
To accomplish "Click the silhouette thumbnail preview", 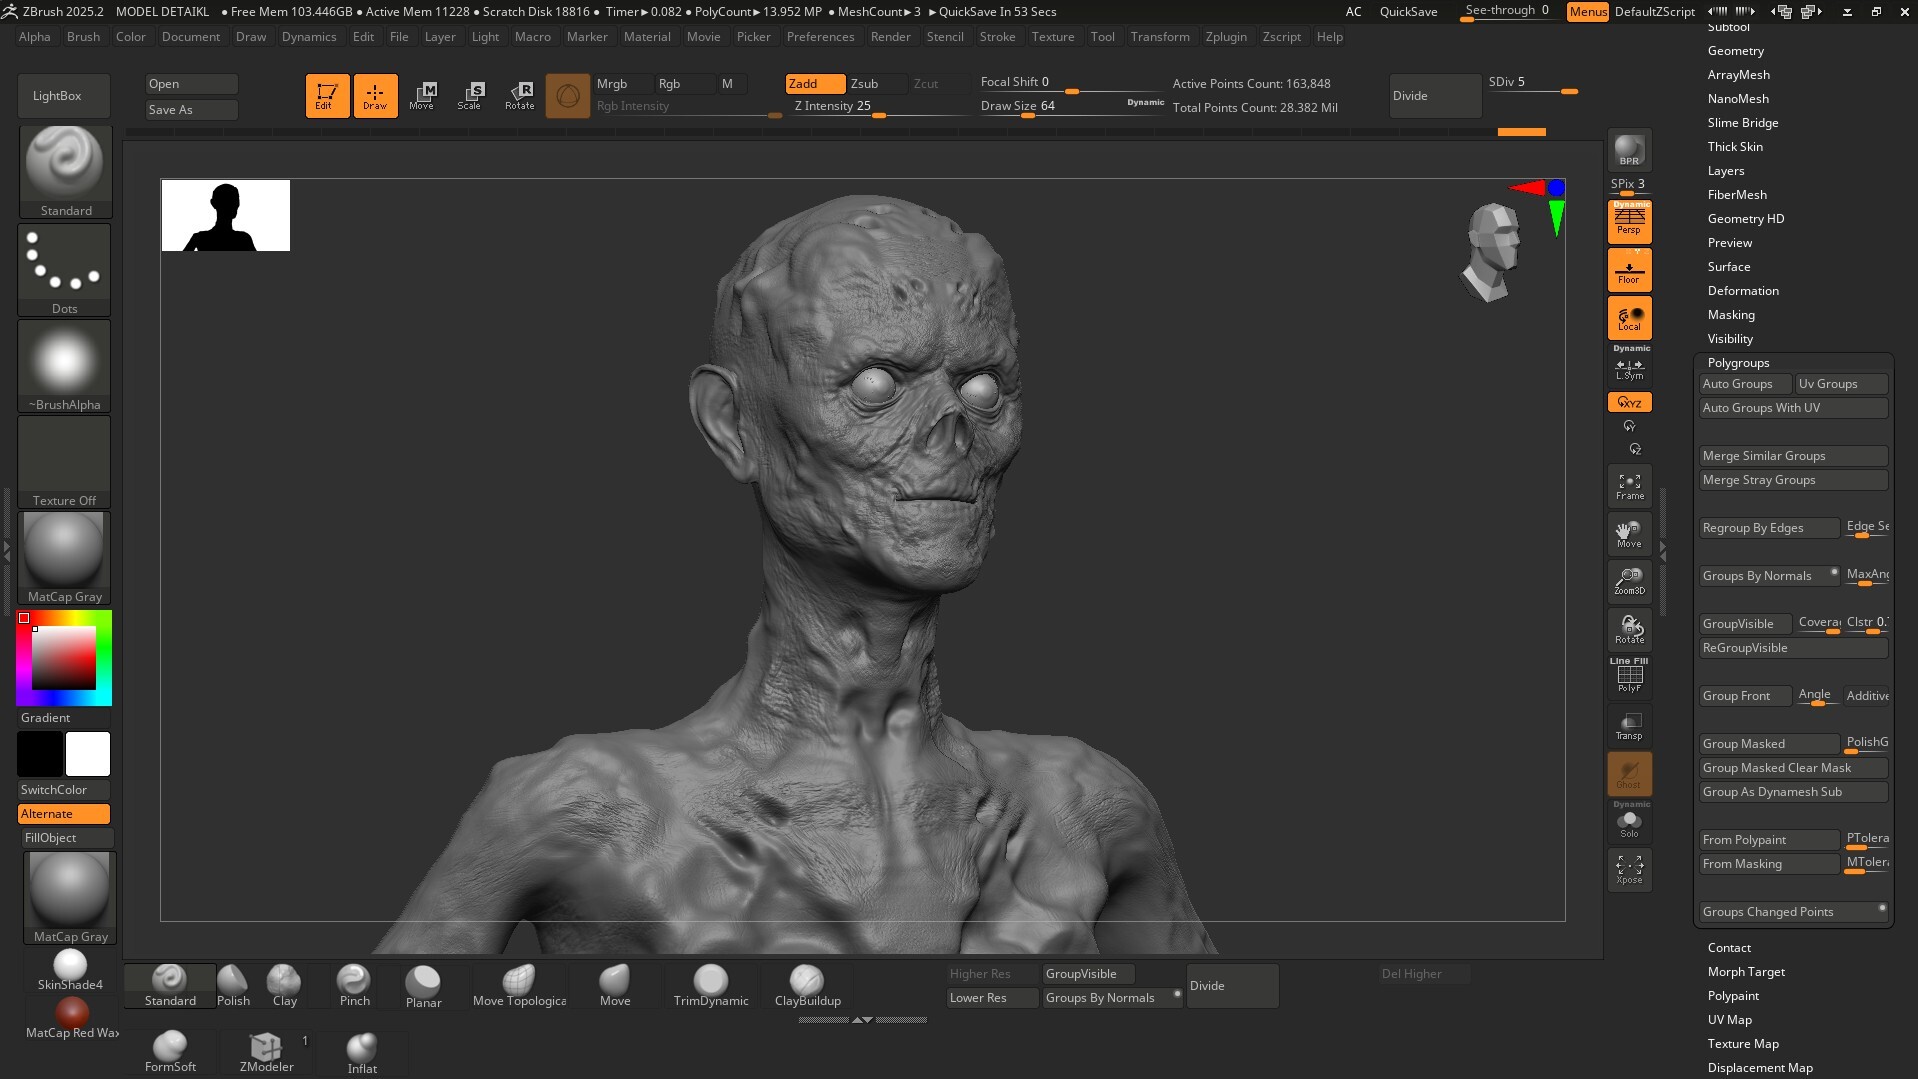I will coord(226,216).
